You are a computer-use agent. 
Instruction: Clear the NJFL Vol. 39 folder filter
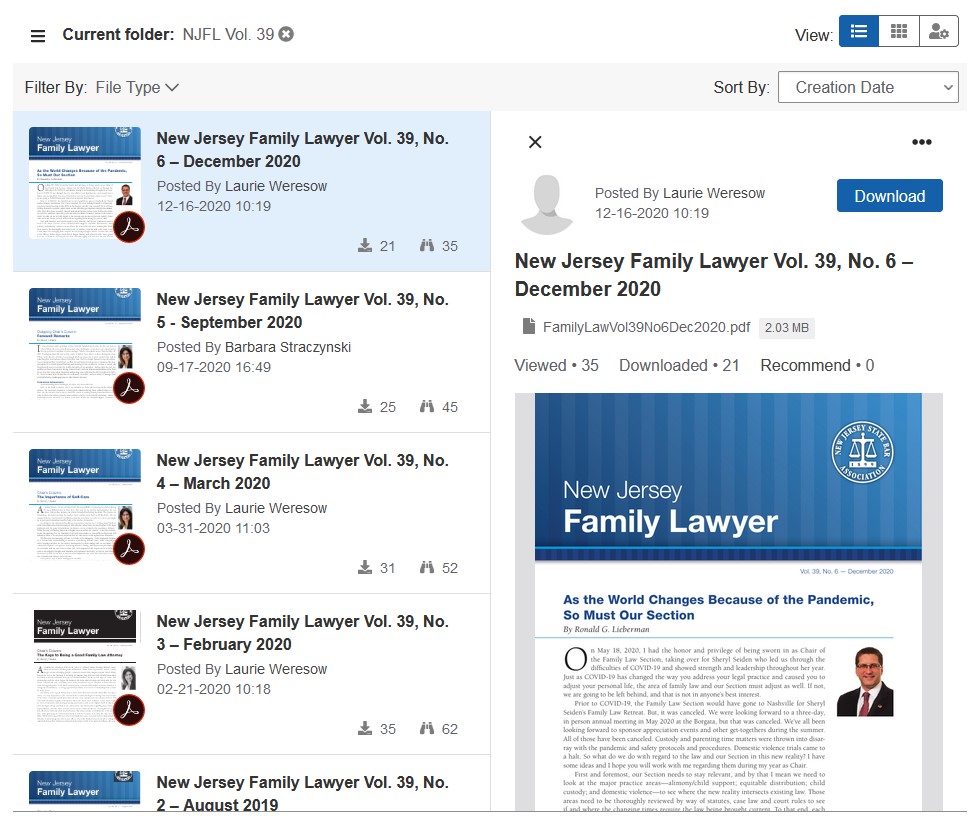286,34
